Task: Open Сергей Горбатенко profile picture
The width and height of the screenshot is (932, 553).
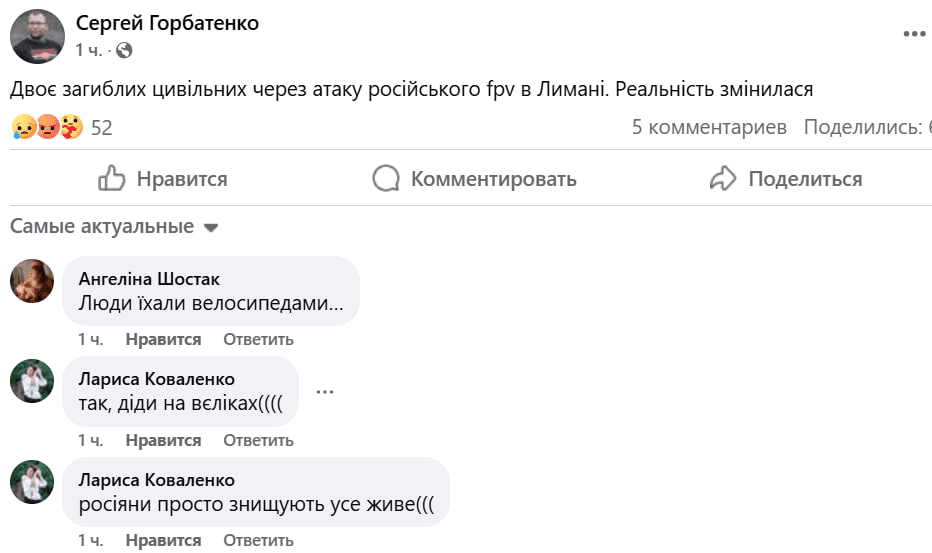Action: coord(37,37)
